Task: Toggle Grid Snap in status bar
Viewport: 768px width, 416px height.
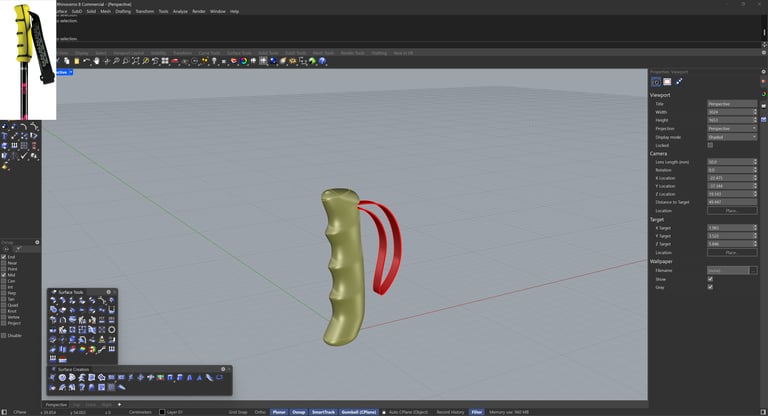Action: click(238, 412)
